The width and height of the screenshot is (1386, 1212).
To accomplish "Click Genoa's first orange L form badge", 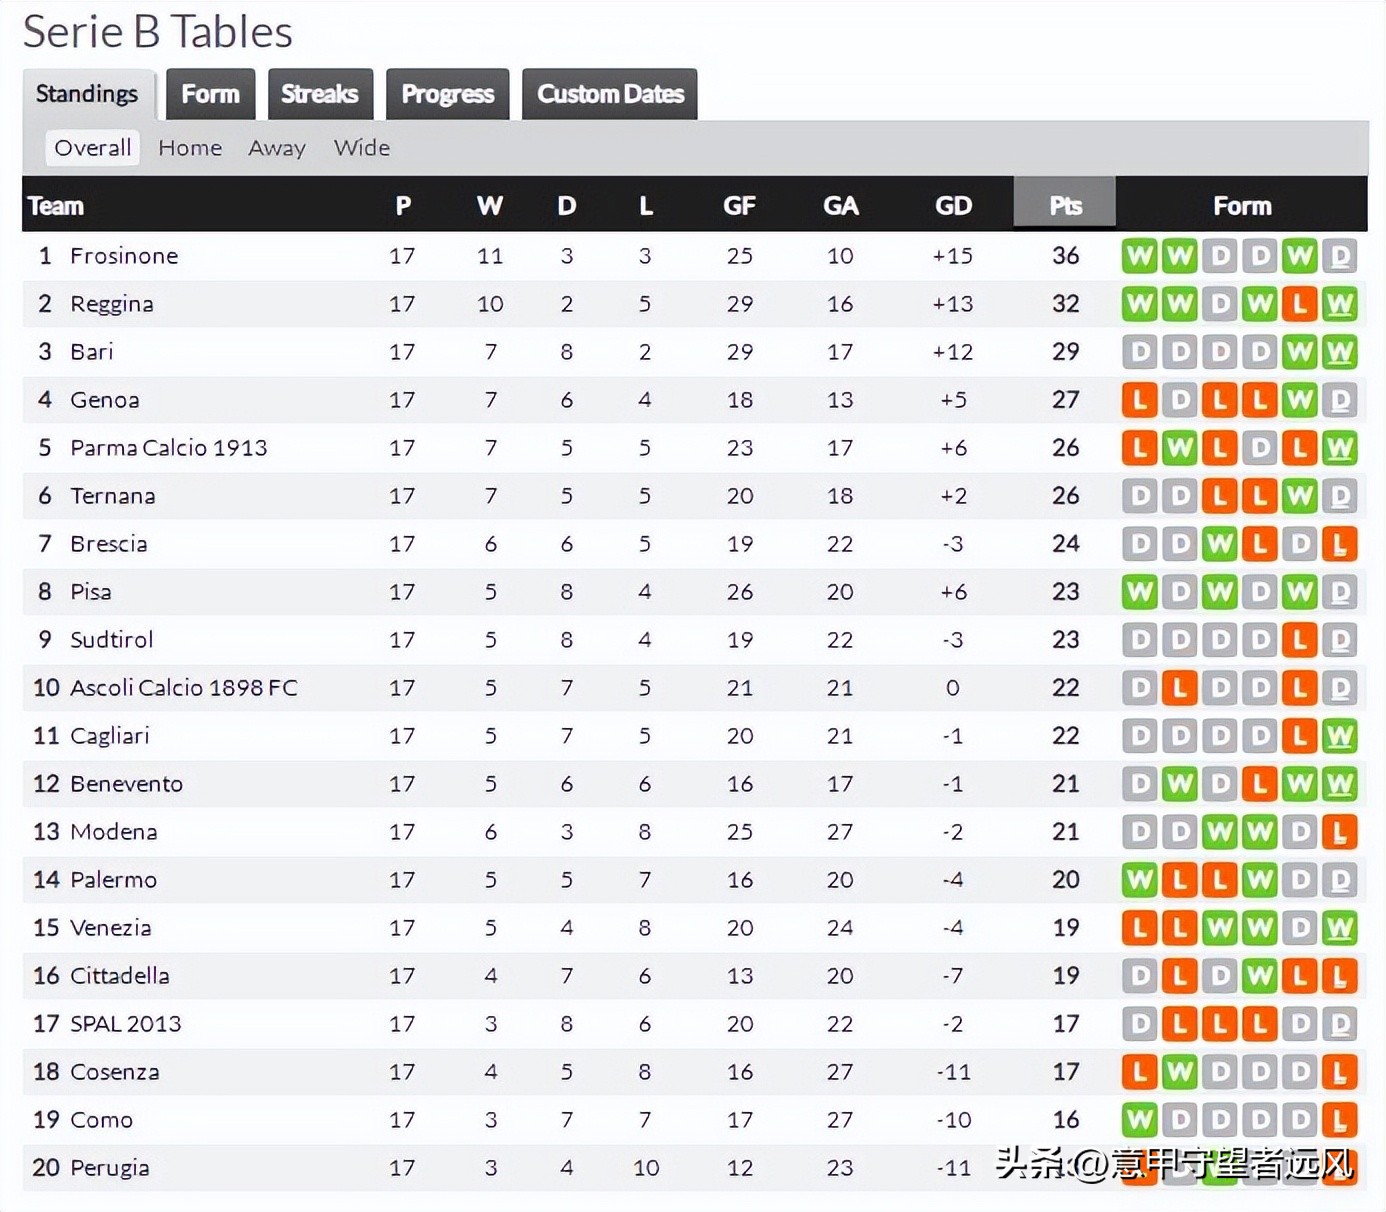I will [x=1139, y=400].
